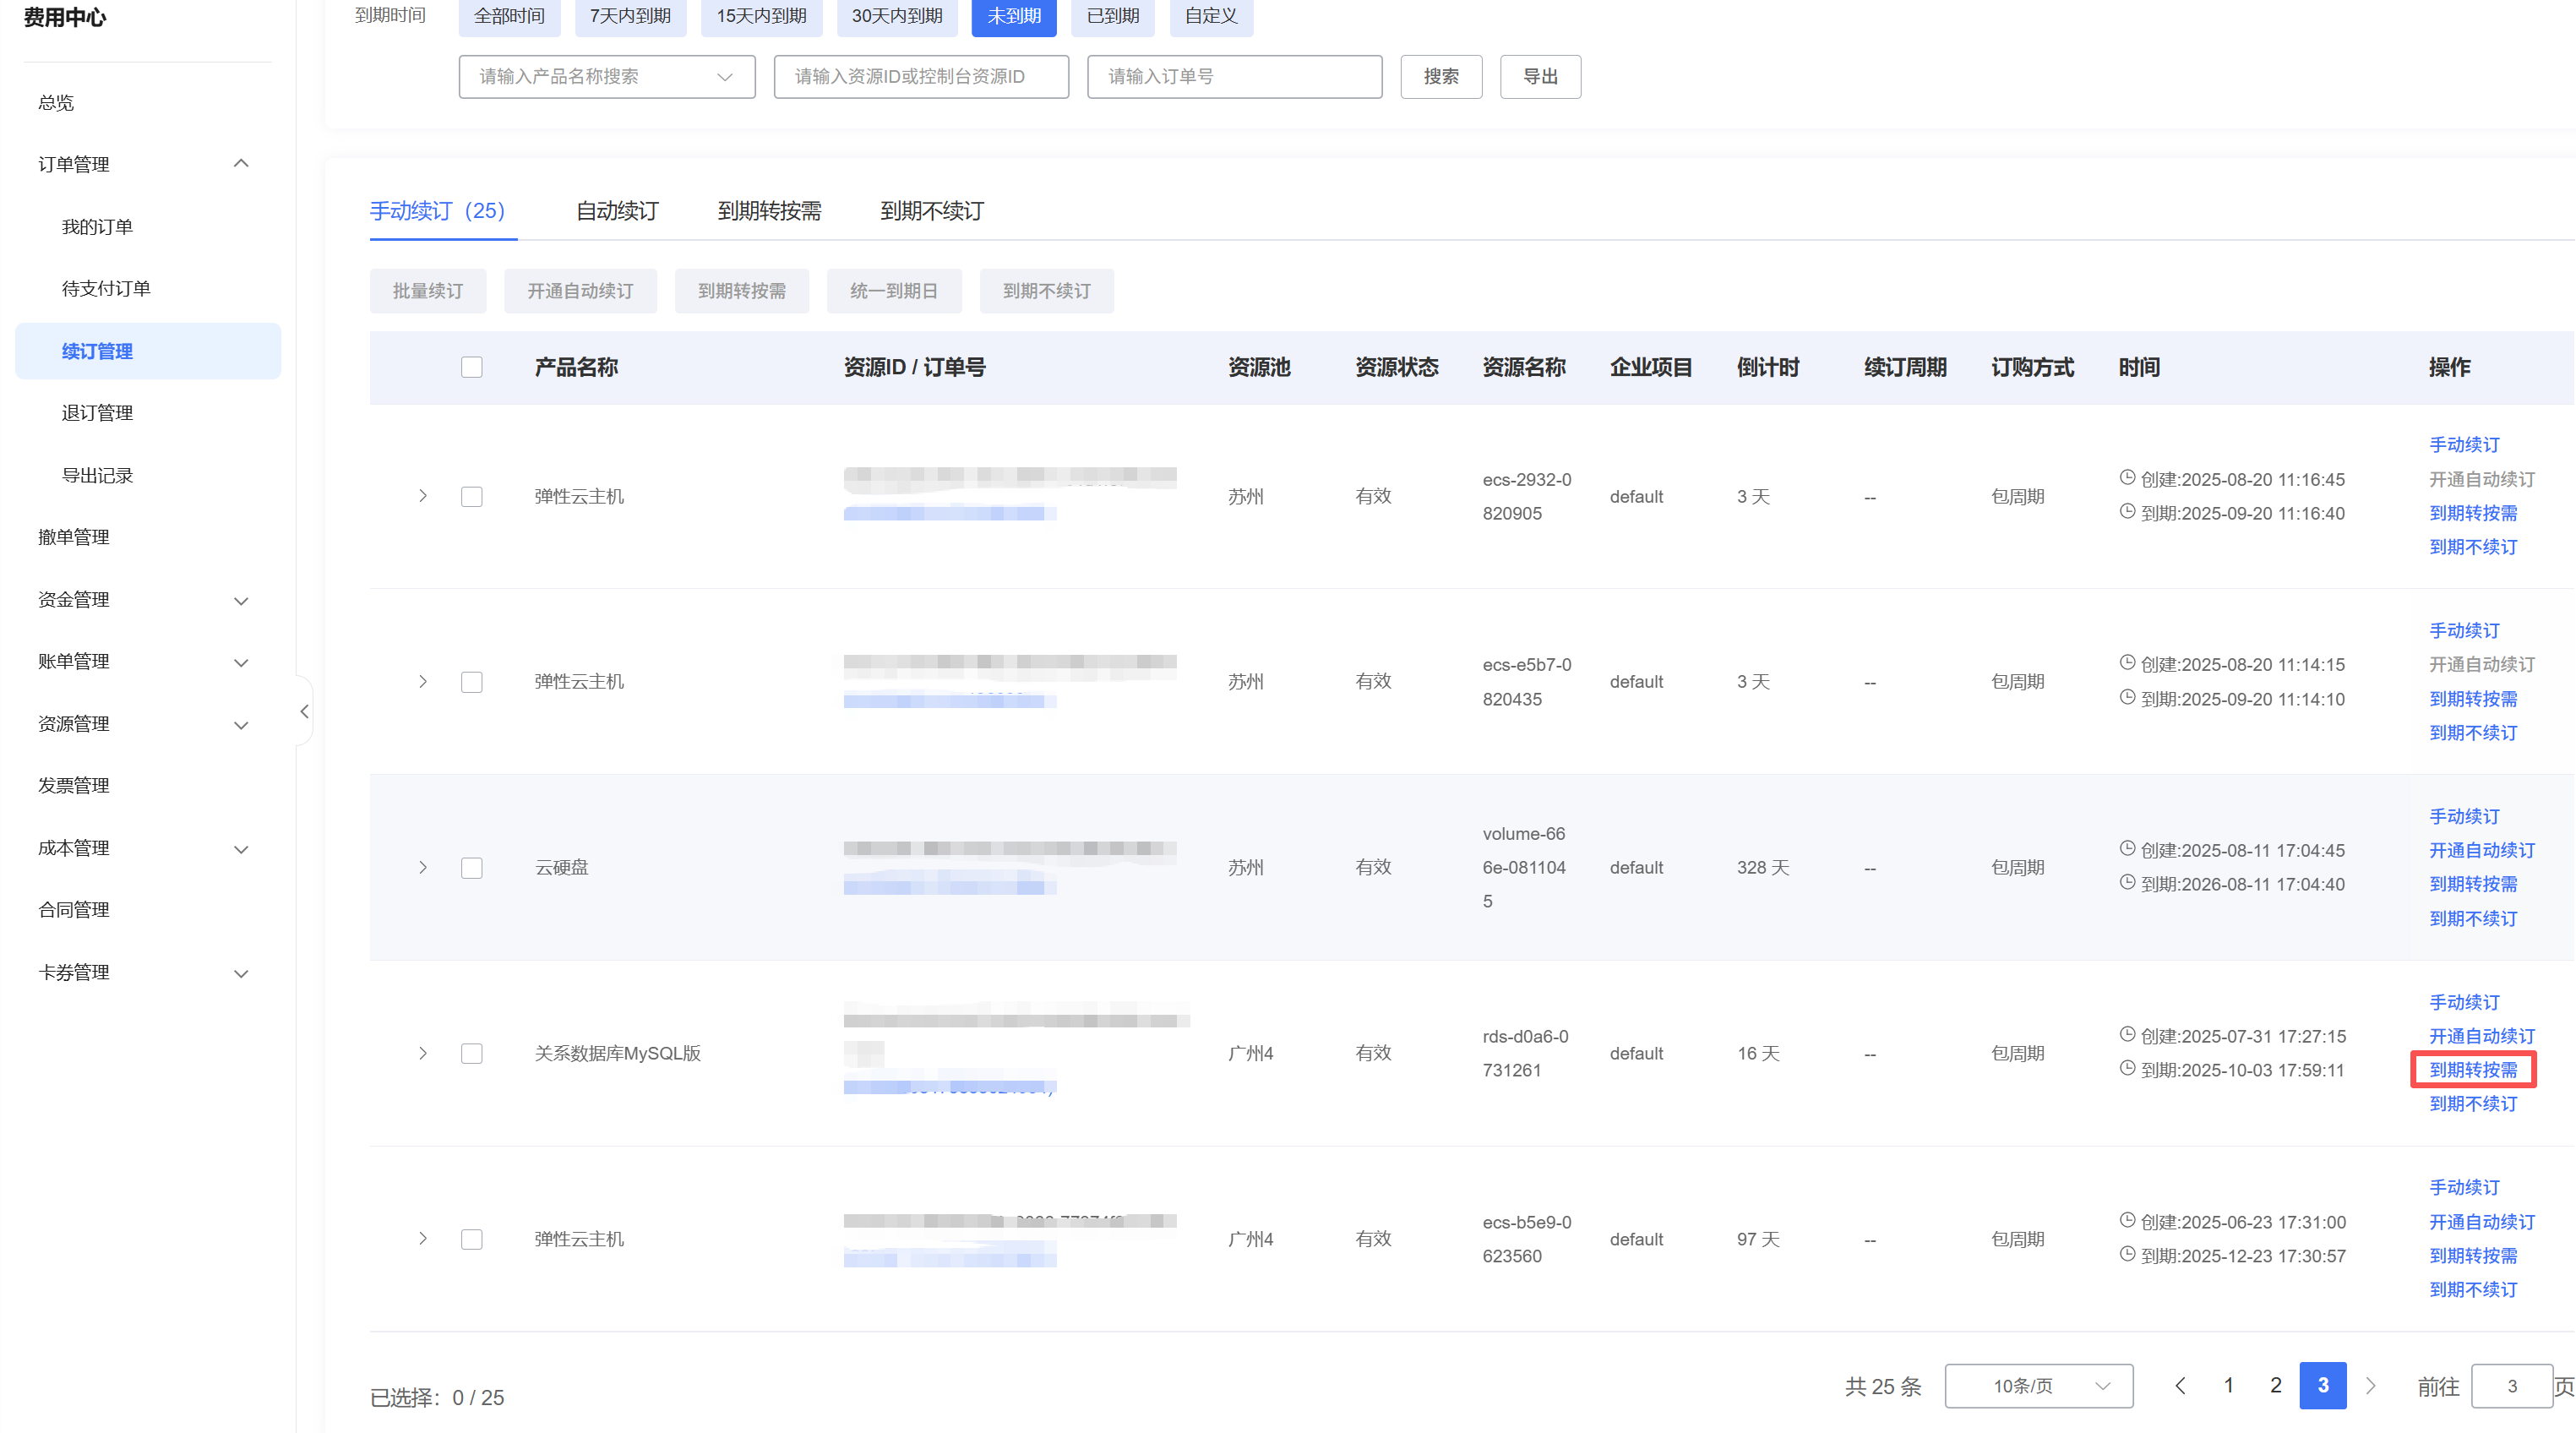Filter by 15天内到期

762,16
